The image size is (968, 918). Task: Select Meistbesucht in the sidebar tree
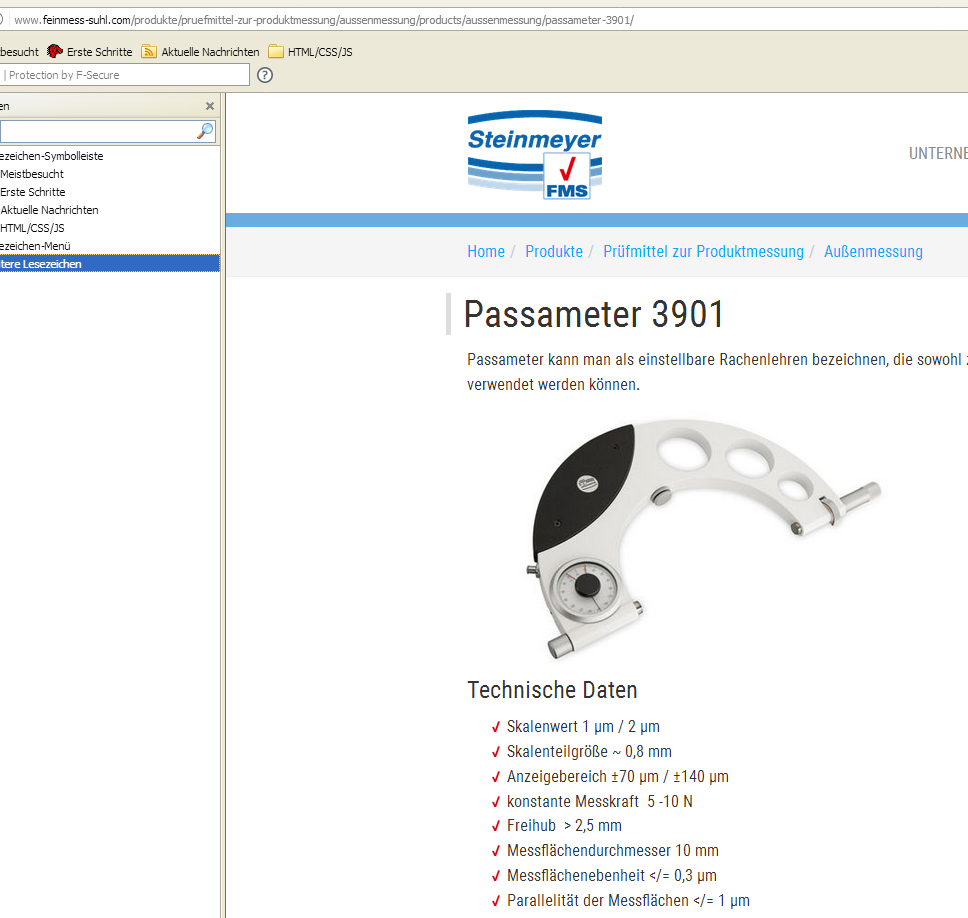click(x=32, y=174)
